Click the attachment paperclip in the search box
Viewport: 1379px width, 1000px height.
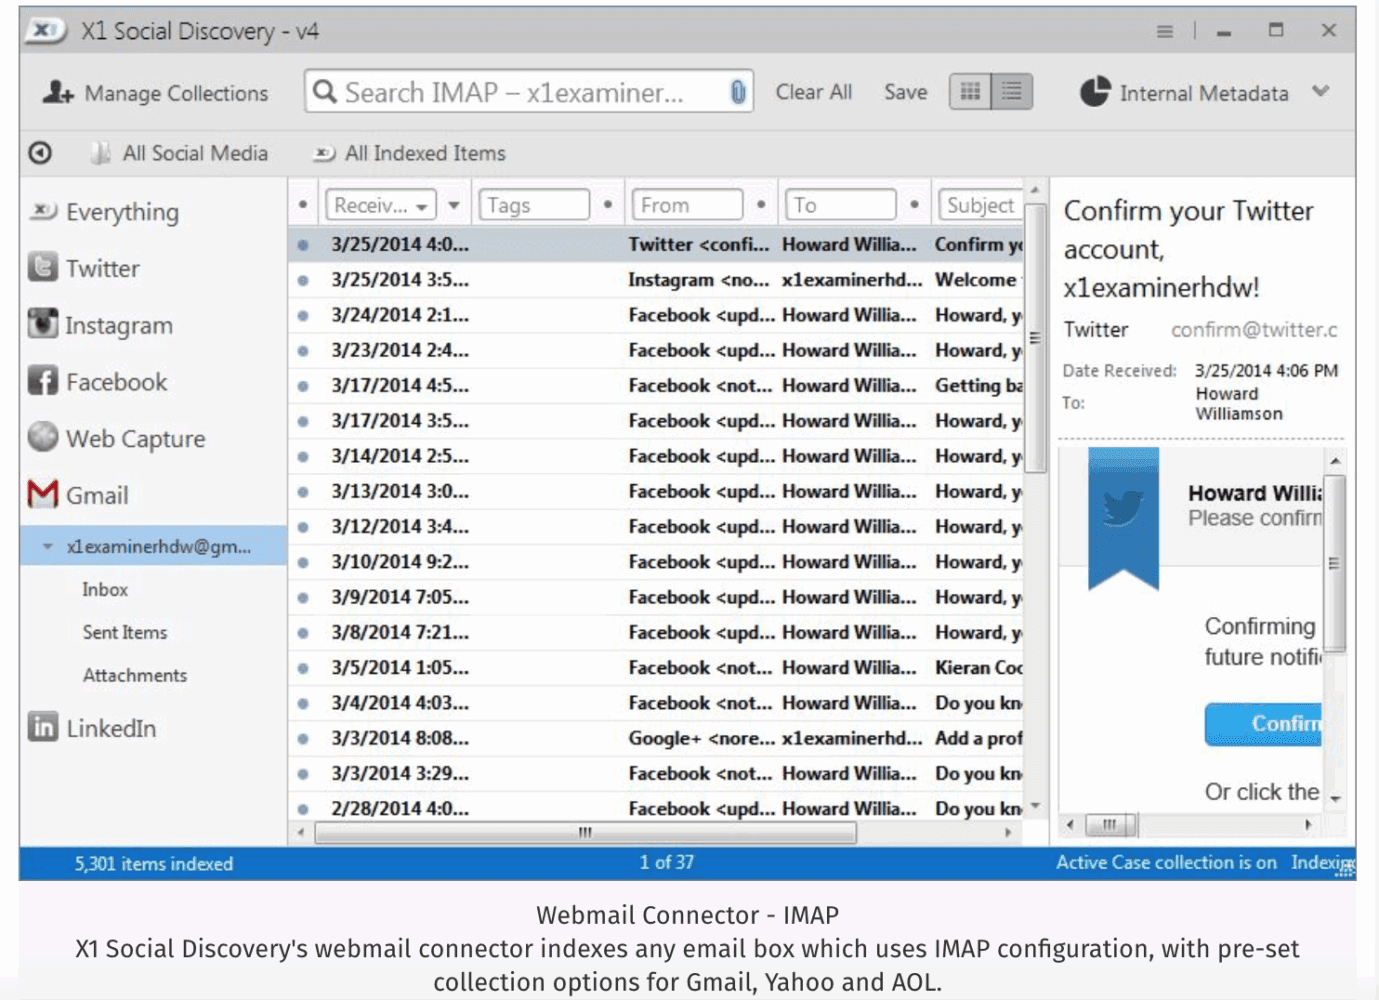(x=737, y=93)
